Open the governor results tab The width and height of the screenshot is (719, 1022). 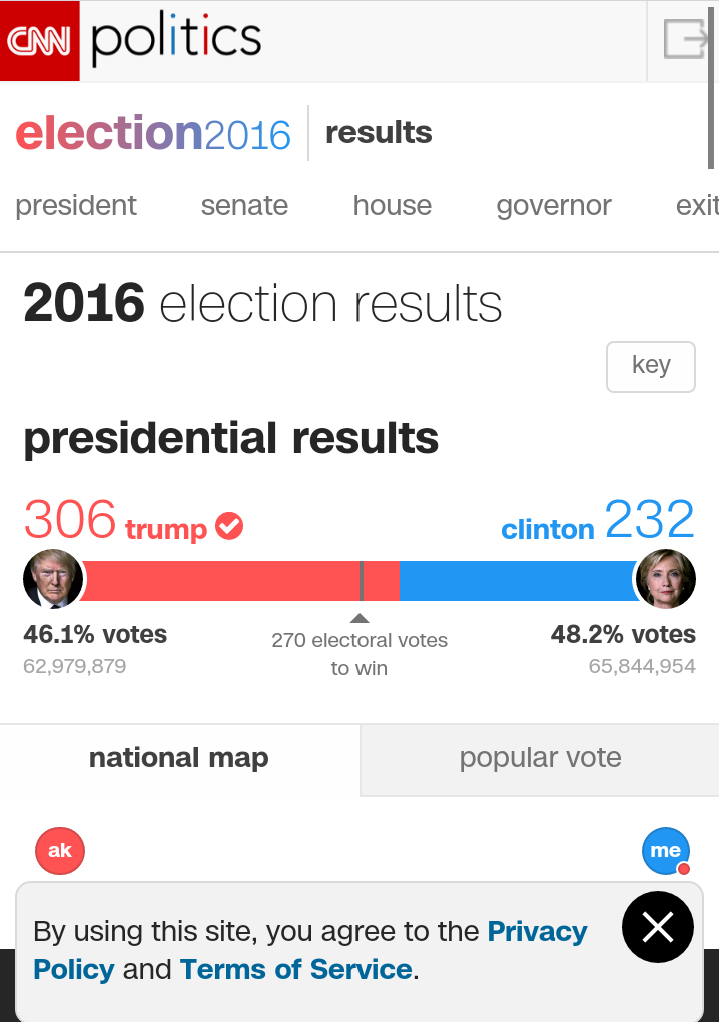coord(554,206)
